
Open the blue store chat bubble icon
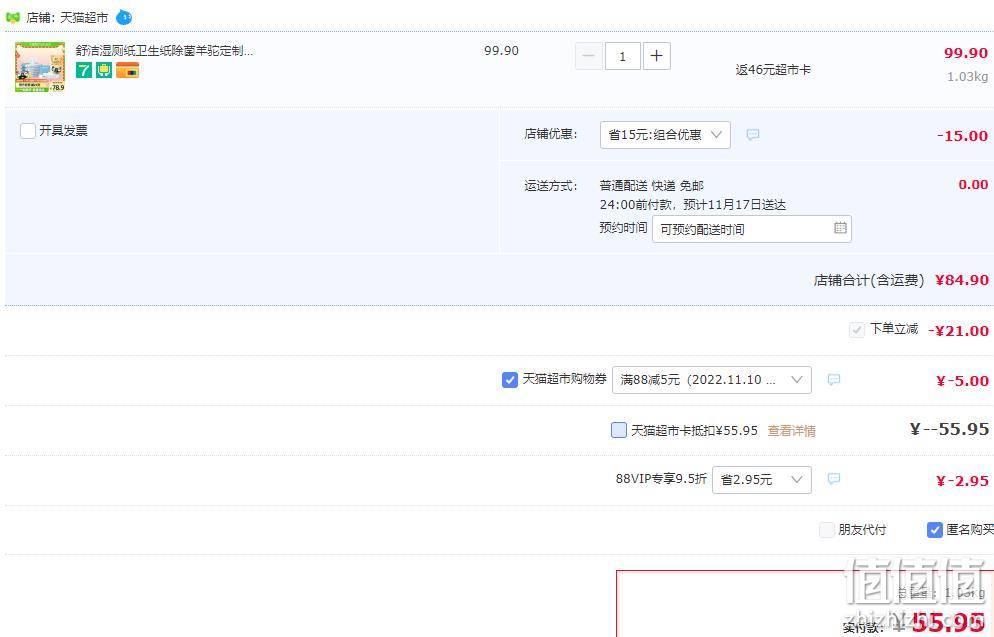[x=124, y=17]
